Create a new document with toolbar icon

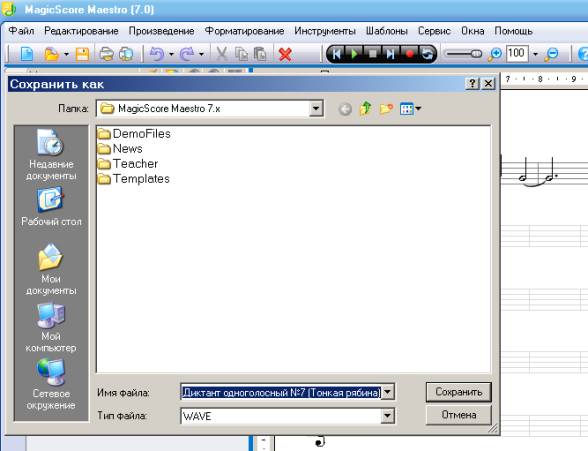[x=27, y=54]
